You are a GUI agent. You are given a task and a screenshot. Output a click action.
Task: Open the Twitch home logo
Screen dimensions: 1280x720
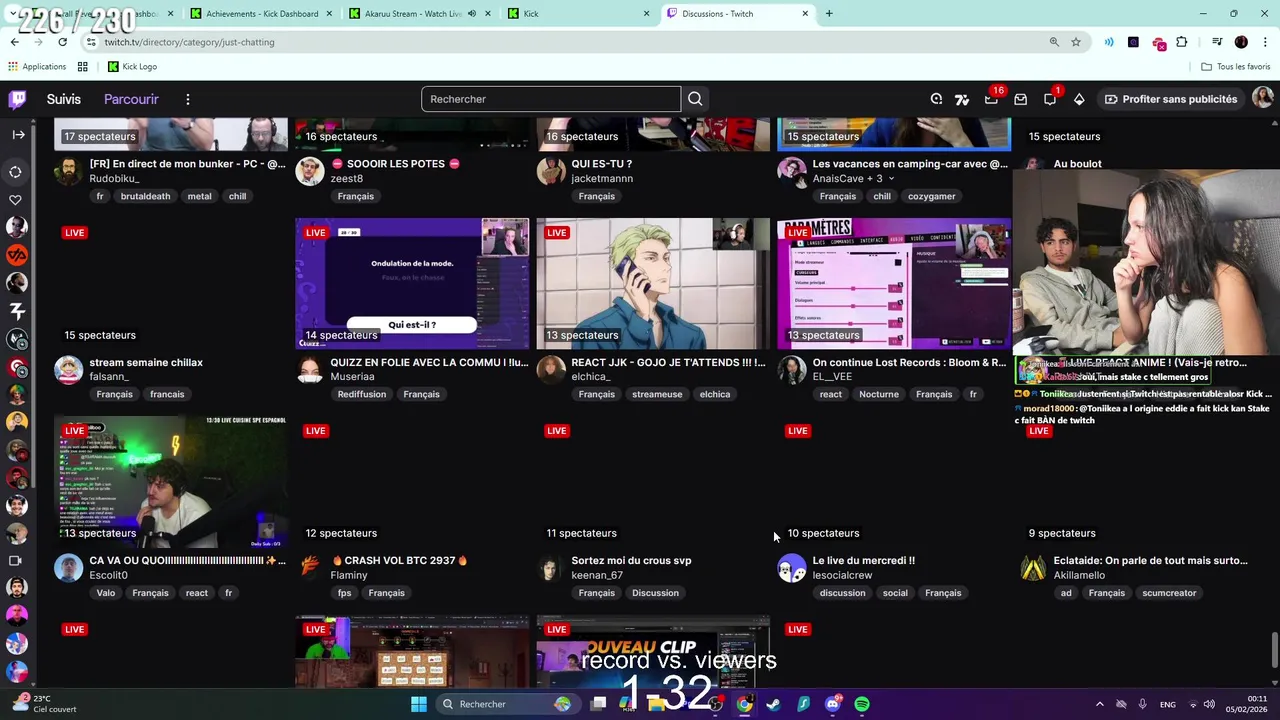[x=17, y=99]
